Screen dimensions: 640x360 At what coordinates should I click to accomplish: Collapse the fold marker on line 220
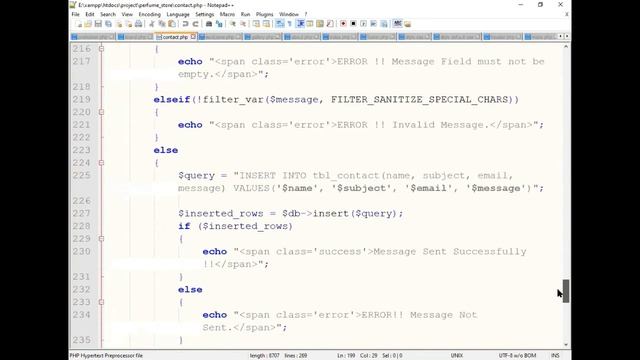coord(101,112)
